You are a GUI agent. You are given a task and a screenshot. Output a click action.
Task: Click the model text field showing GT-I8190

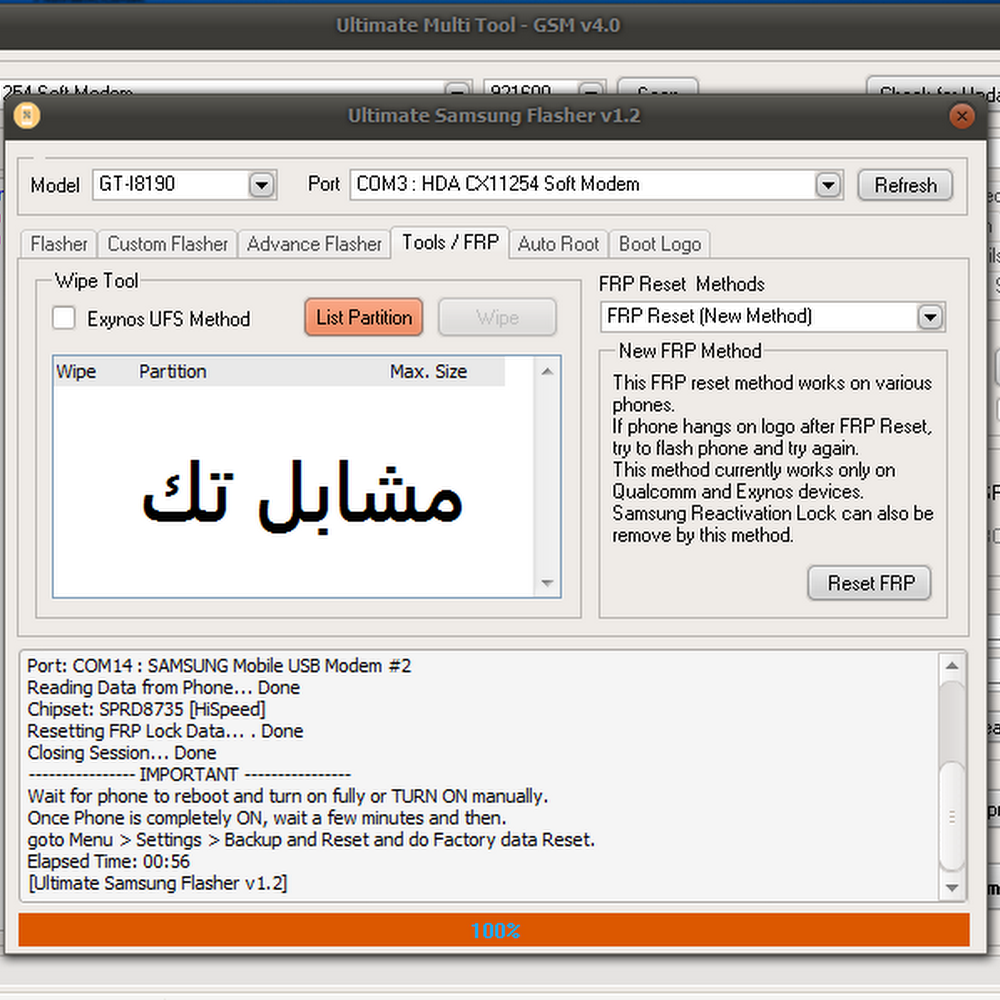coord(171,185)
